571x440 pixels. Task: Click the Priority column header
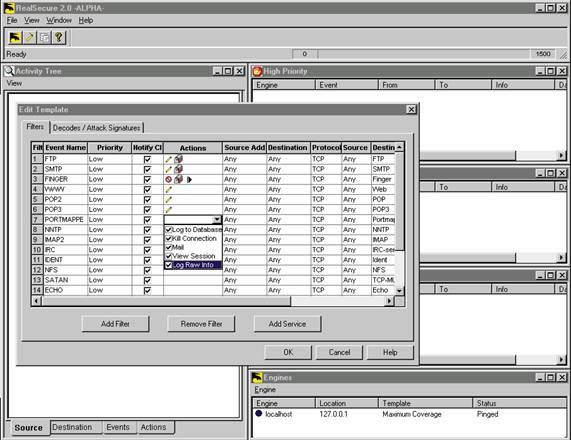[x=110, y=148]
